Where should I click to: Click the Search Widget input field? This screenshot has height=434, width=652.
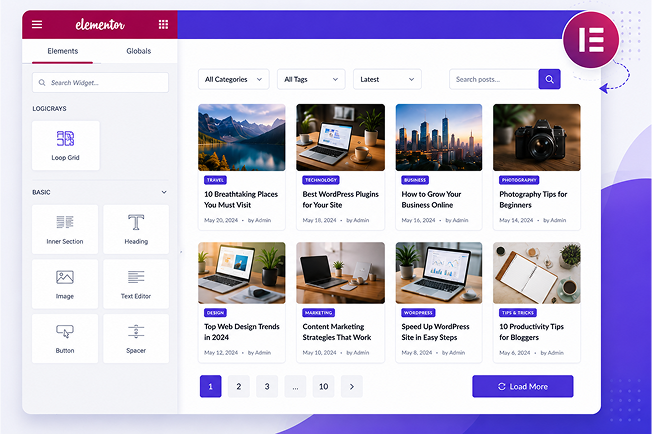[x=100, y=83]
